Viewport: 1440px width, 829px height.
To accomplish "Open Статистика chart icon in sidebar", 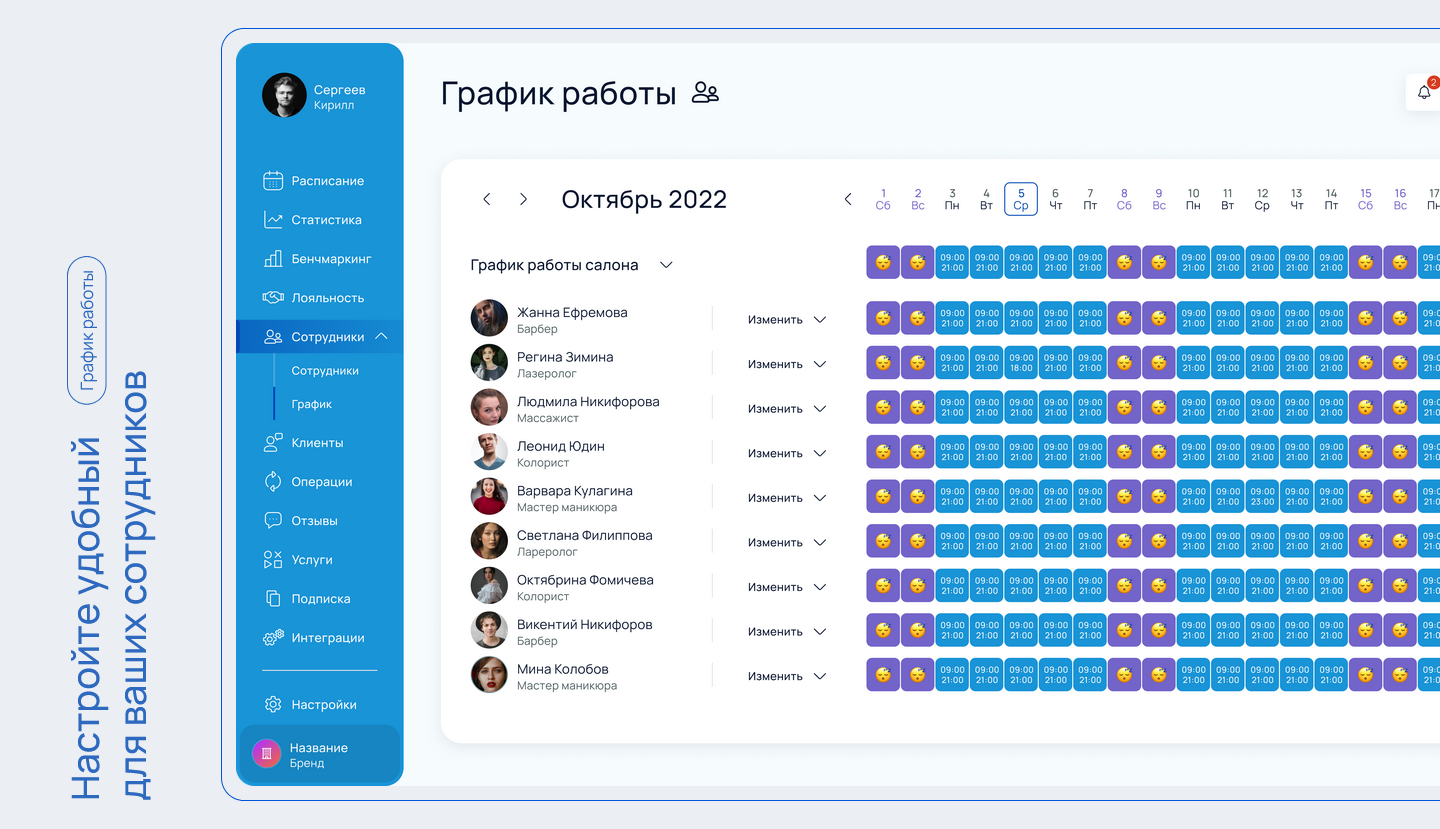I will pos(273,220).
